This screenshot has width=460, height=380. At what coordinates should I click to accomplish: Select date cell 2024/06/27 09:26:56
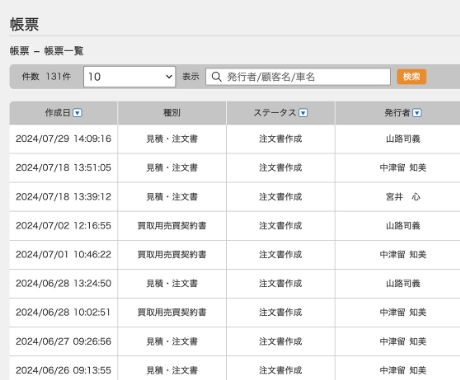pyautogui.click(x=63, y=341)
